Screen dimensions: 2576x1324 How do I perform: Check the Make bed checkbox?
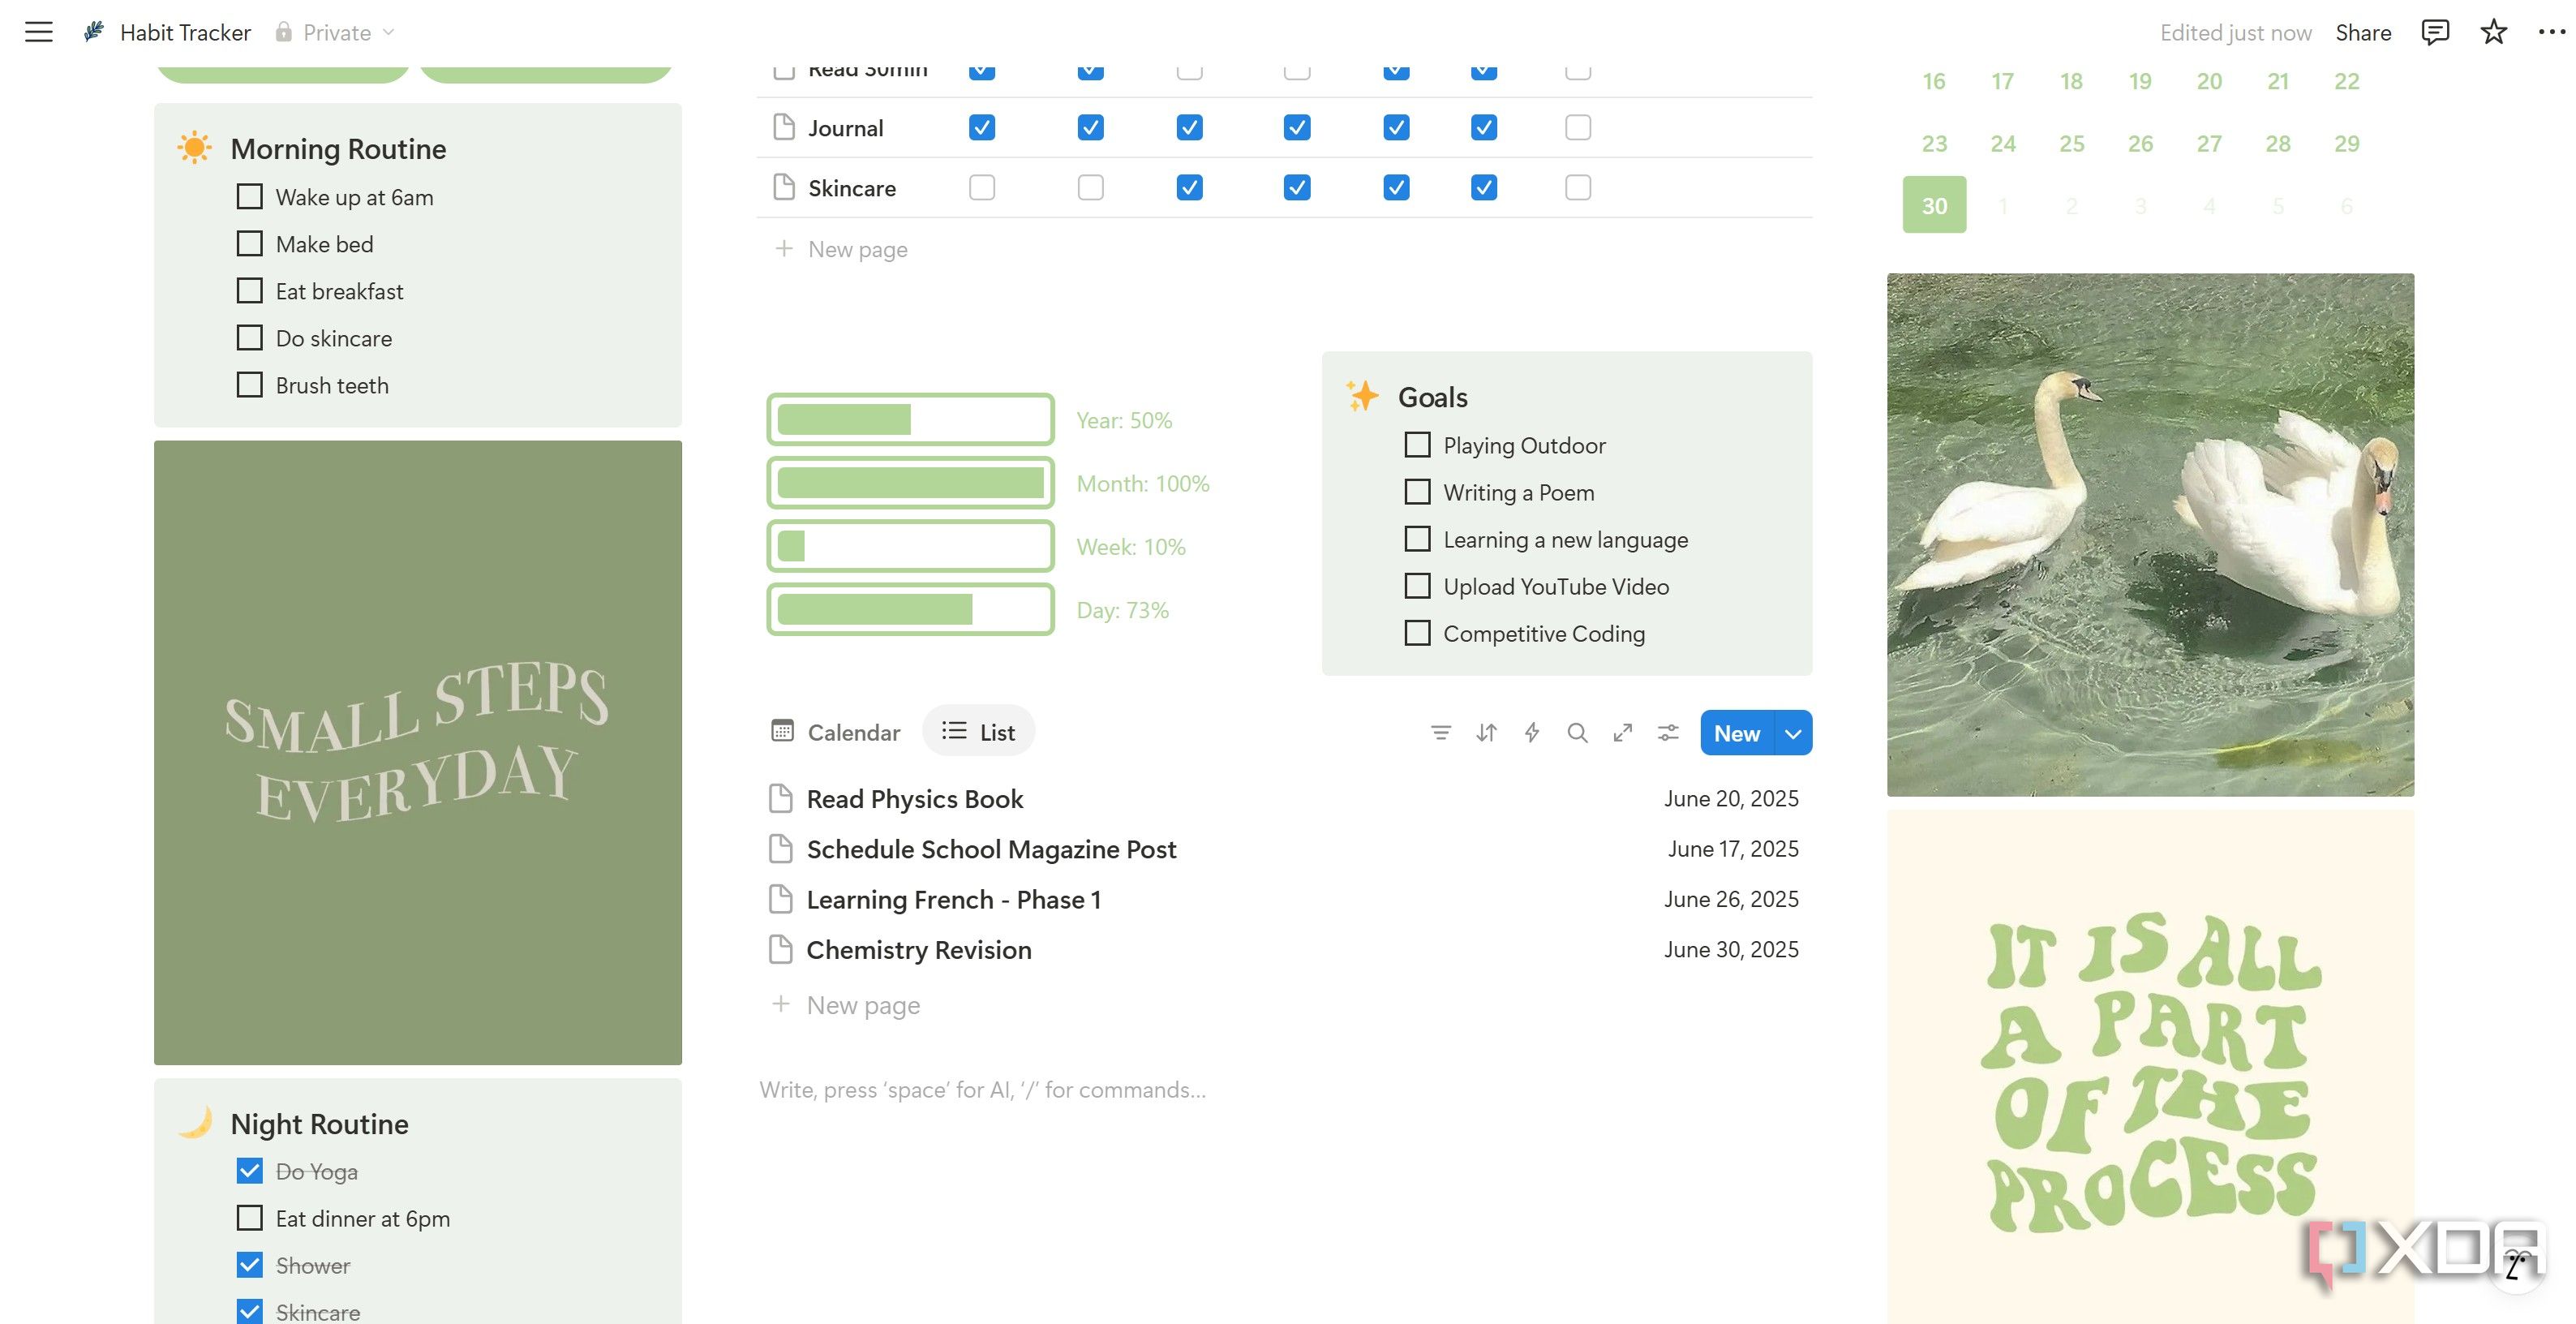(249, 243)
